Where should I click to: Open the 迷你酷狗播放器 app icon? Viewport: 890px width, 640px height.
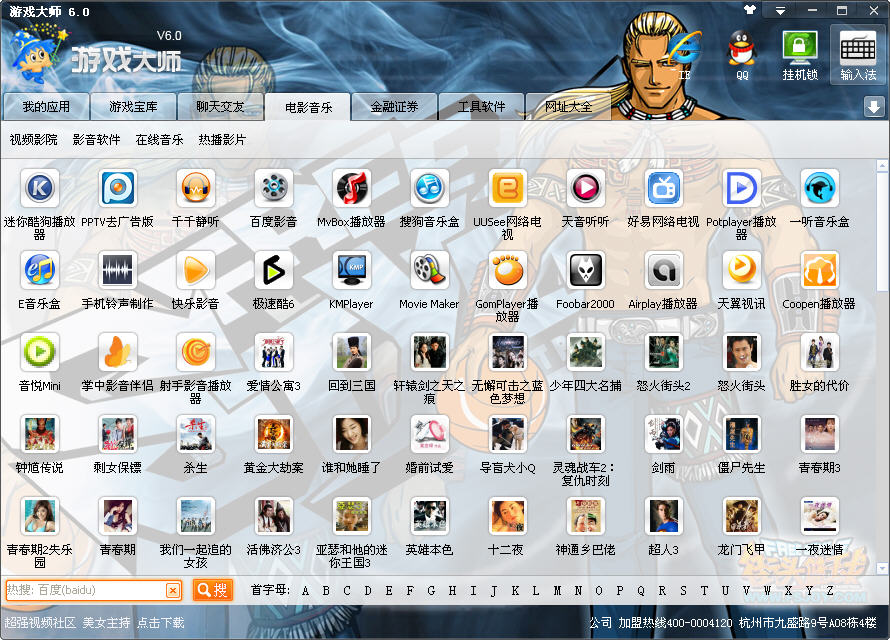[x=39, y=188]
